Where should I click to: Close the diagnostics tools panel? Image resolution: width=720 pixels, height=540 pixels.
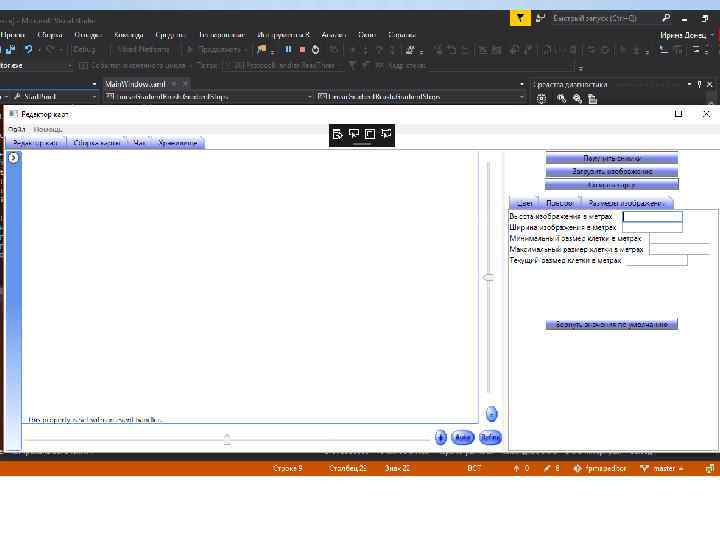[710, 84]
